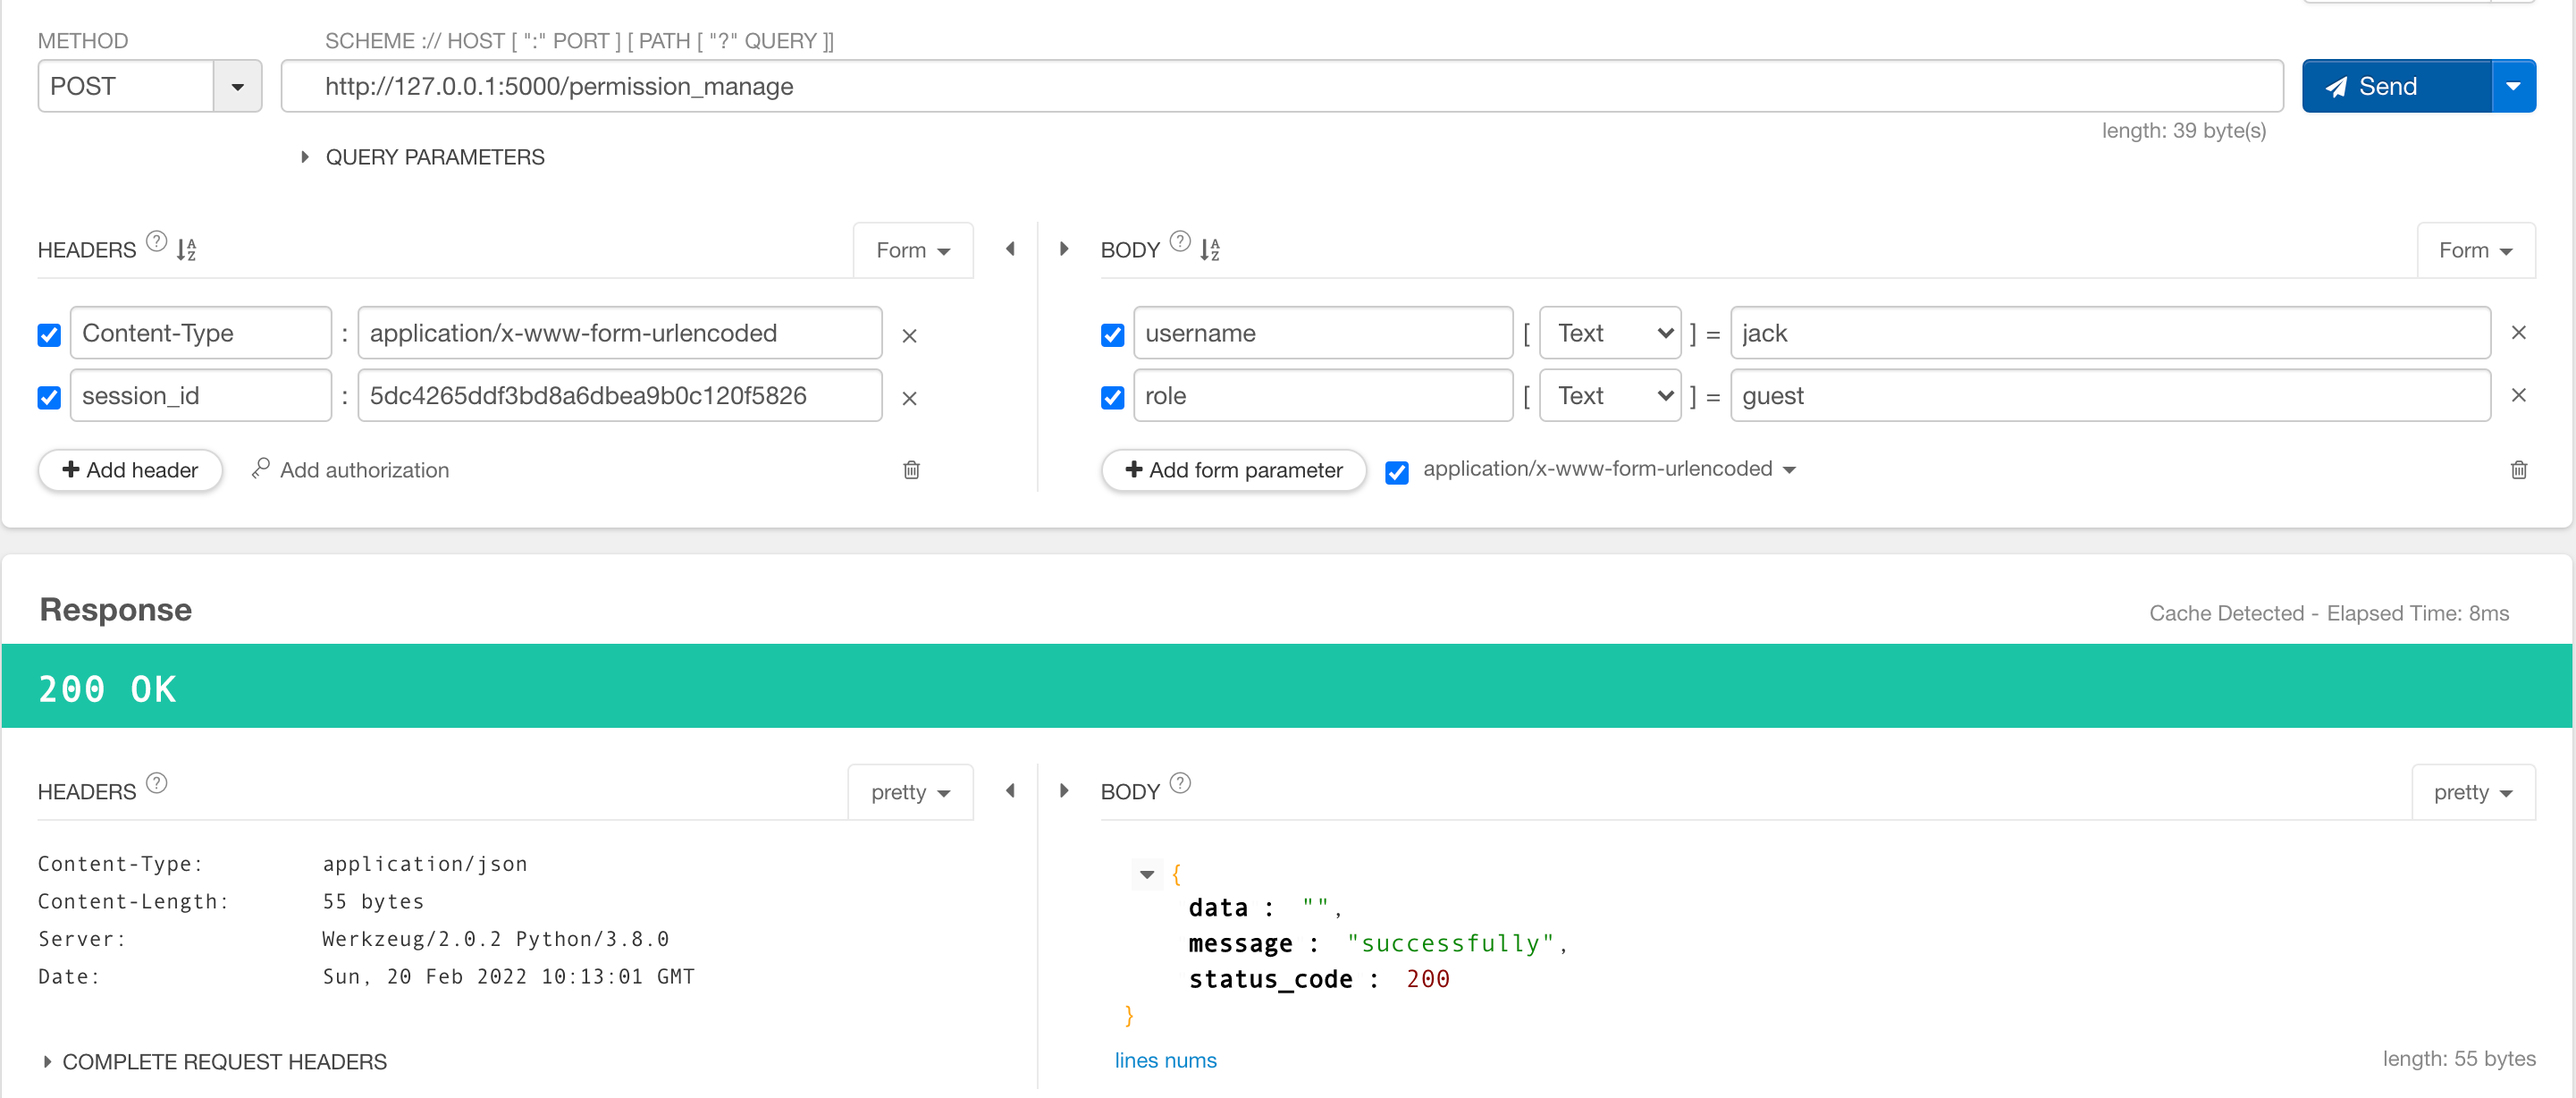Click the Add header button
This screenshot has height=1098, width=2576.
click(130, 469)
